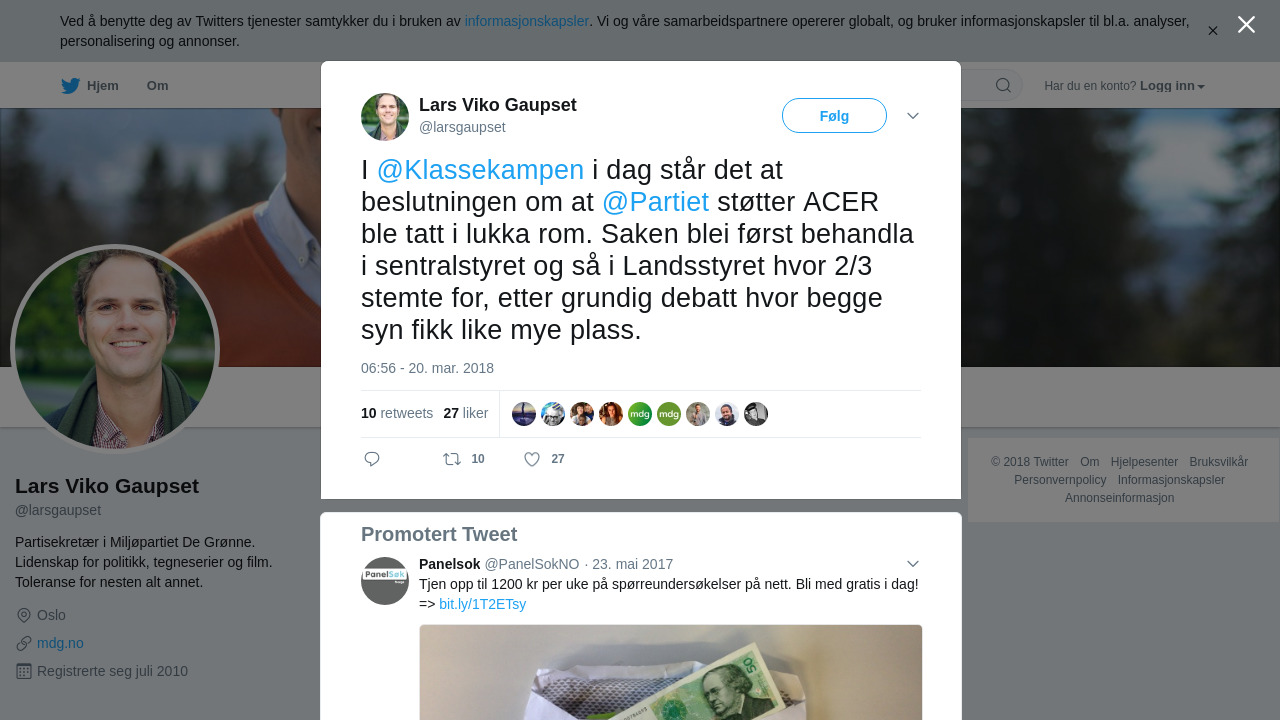The image size is (1280, 720).
Task: View the 27 liker list
Action: click(466, 413)
